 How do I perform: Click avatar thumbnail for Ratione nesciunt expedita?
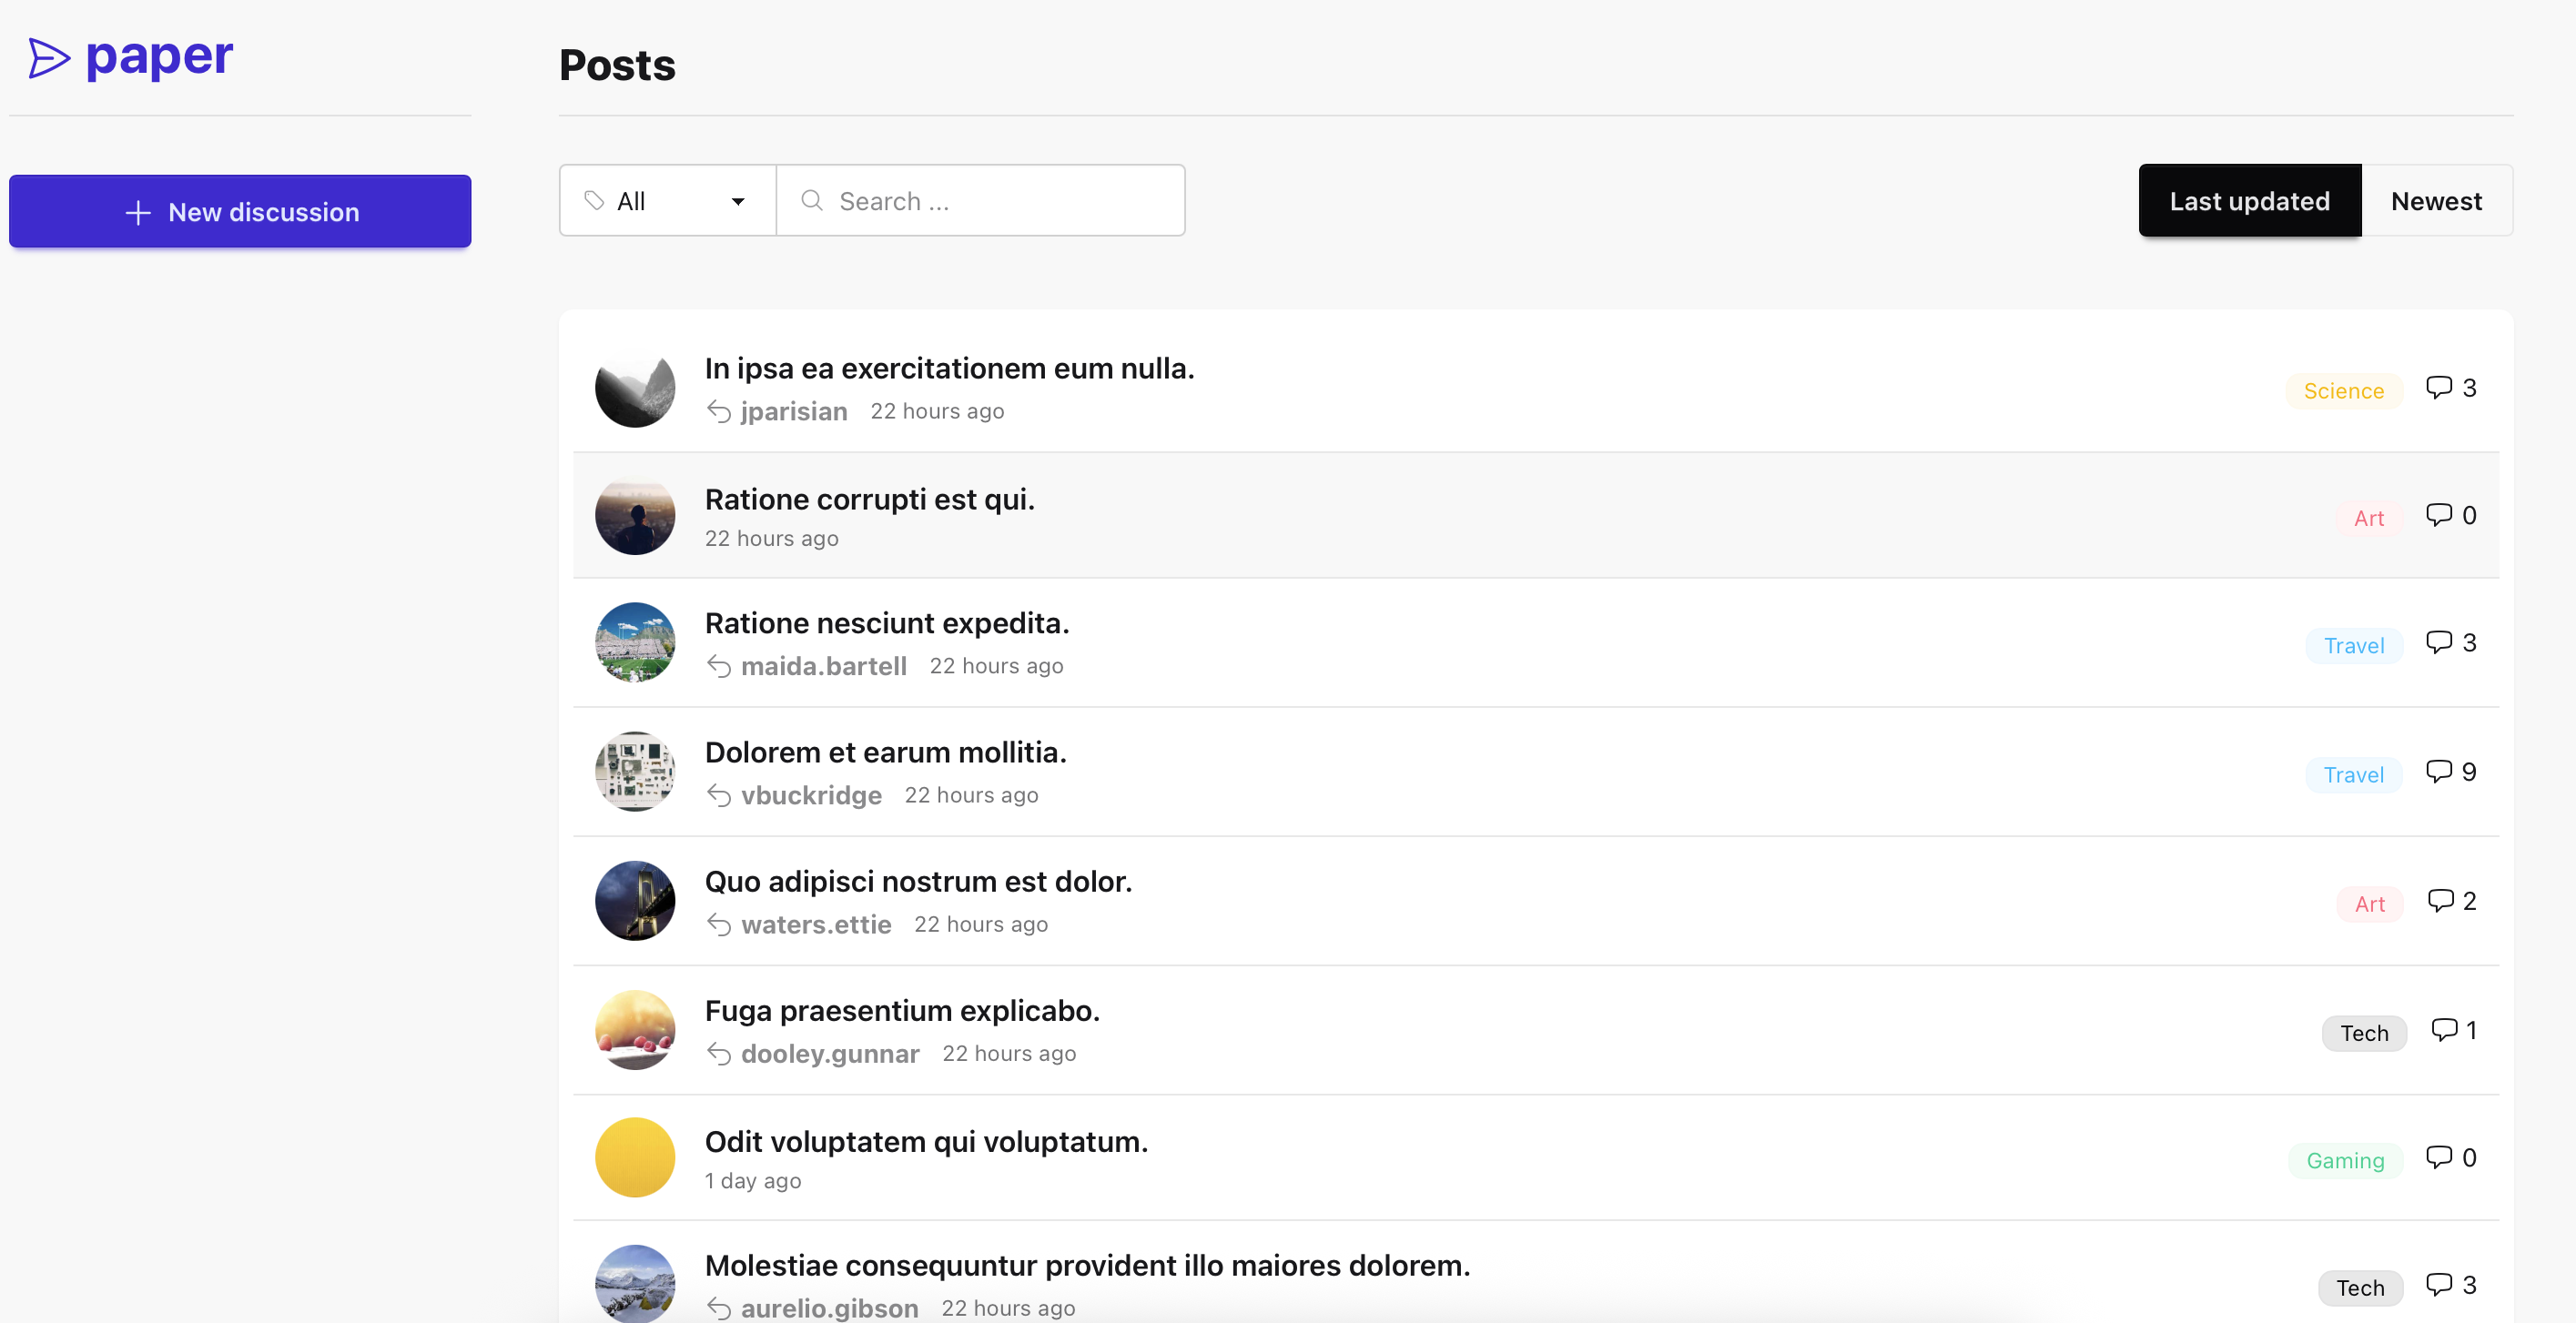point(635,642)
